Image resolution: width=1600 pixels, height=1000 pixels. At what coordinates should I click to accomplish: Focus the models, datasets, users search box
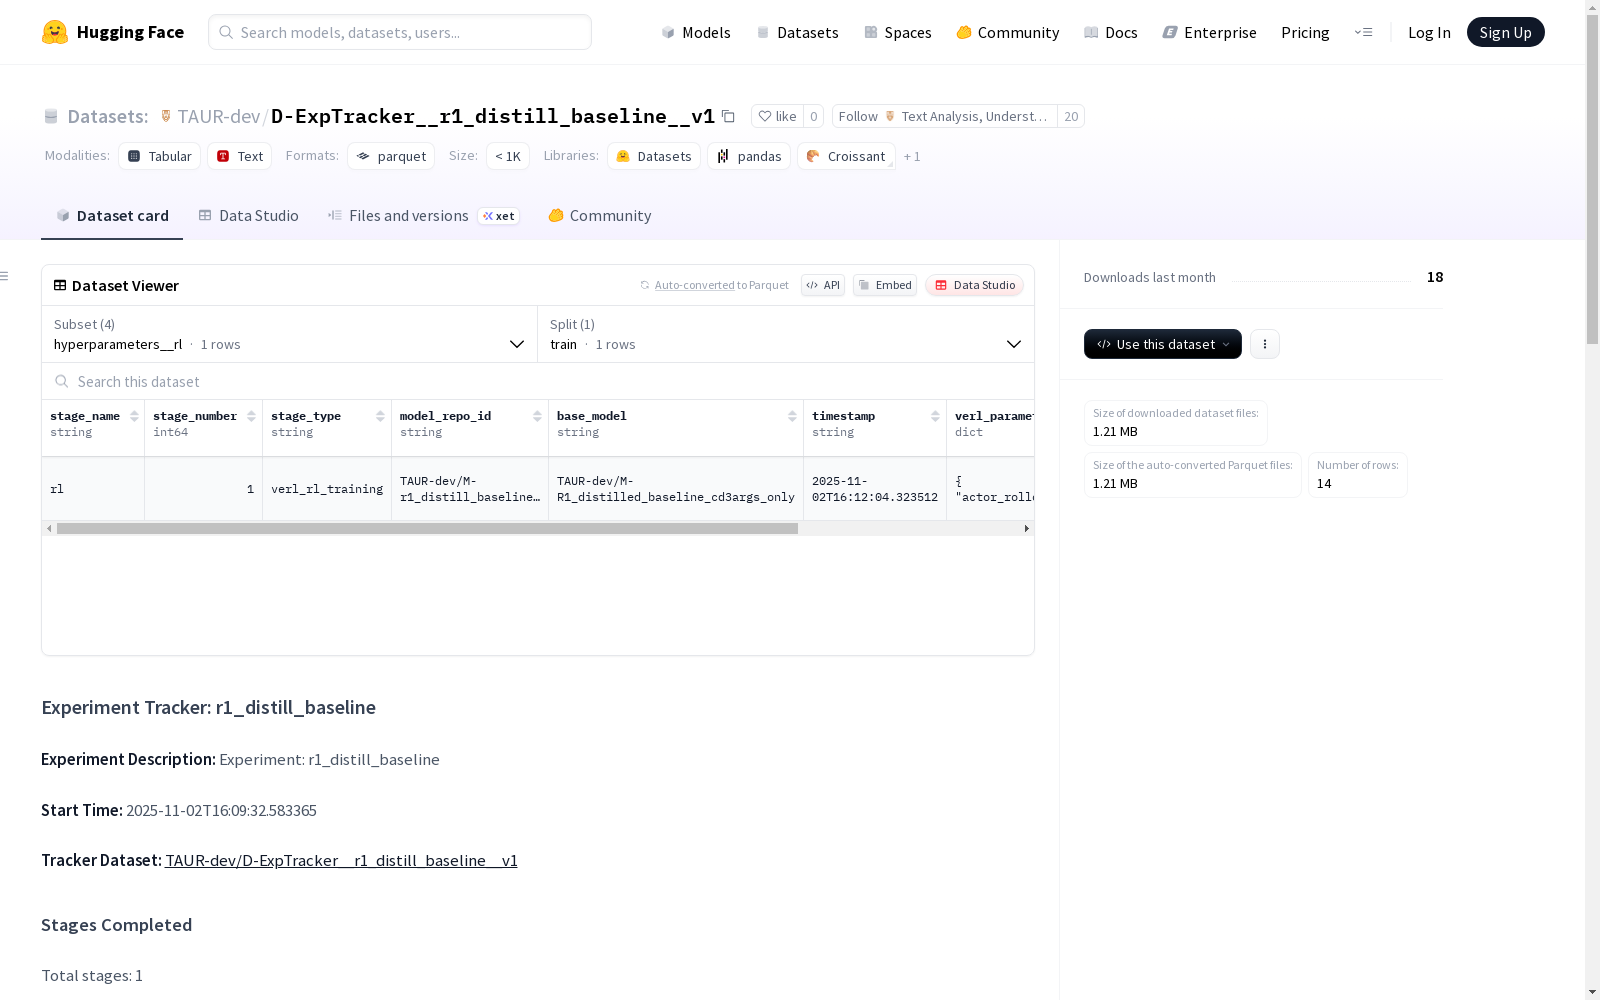pyautogui.click(x=400, y=32)
